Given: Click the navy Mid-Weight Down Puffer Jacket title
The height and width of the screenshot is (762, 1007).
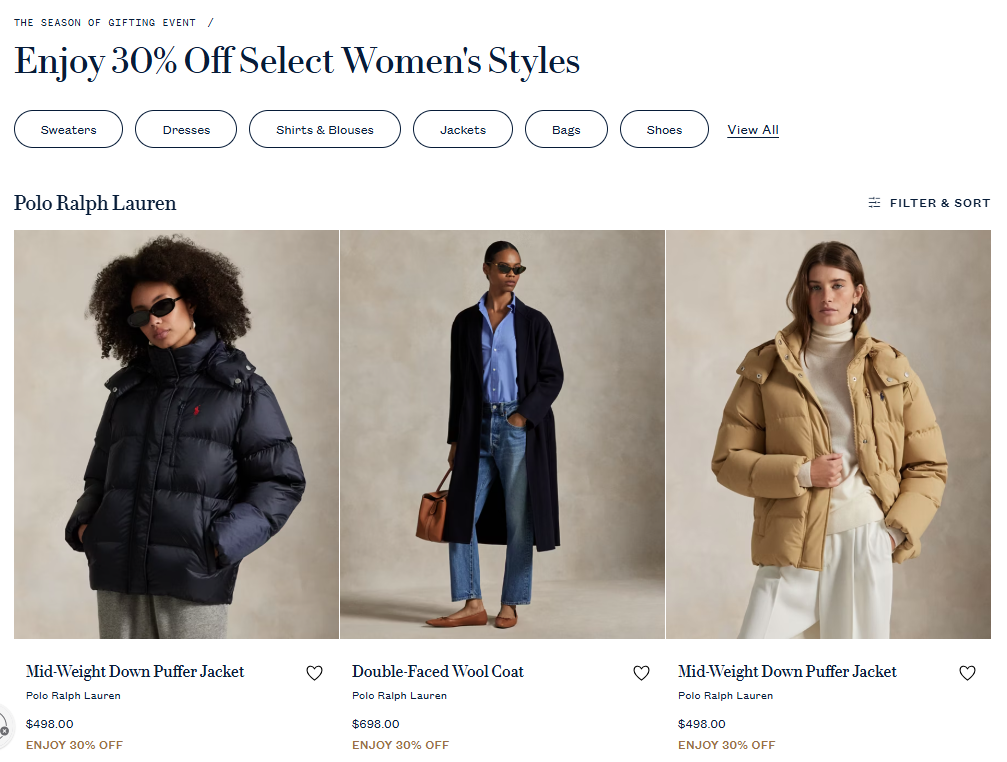Looking at the screenshot, I should [x=135, y=672].
